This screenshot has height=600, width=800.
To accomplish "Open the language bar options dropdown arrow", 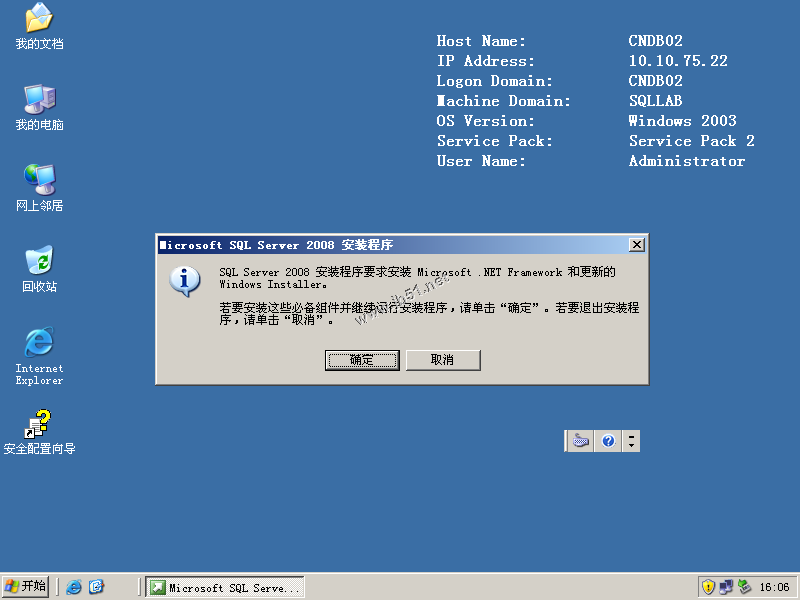I will [x=632, y=445].
